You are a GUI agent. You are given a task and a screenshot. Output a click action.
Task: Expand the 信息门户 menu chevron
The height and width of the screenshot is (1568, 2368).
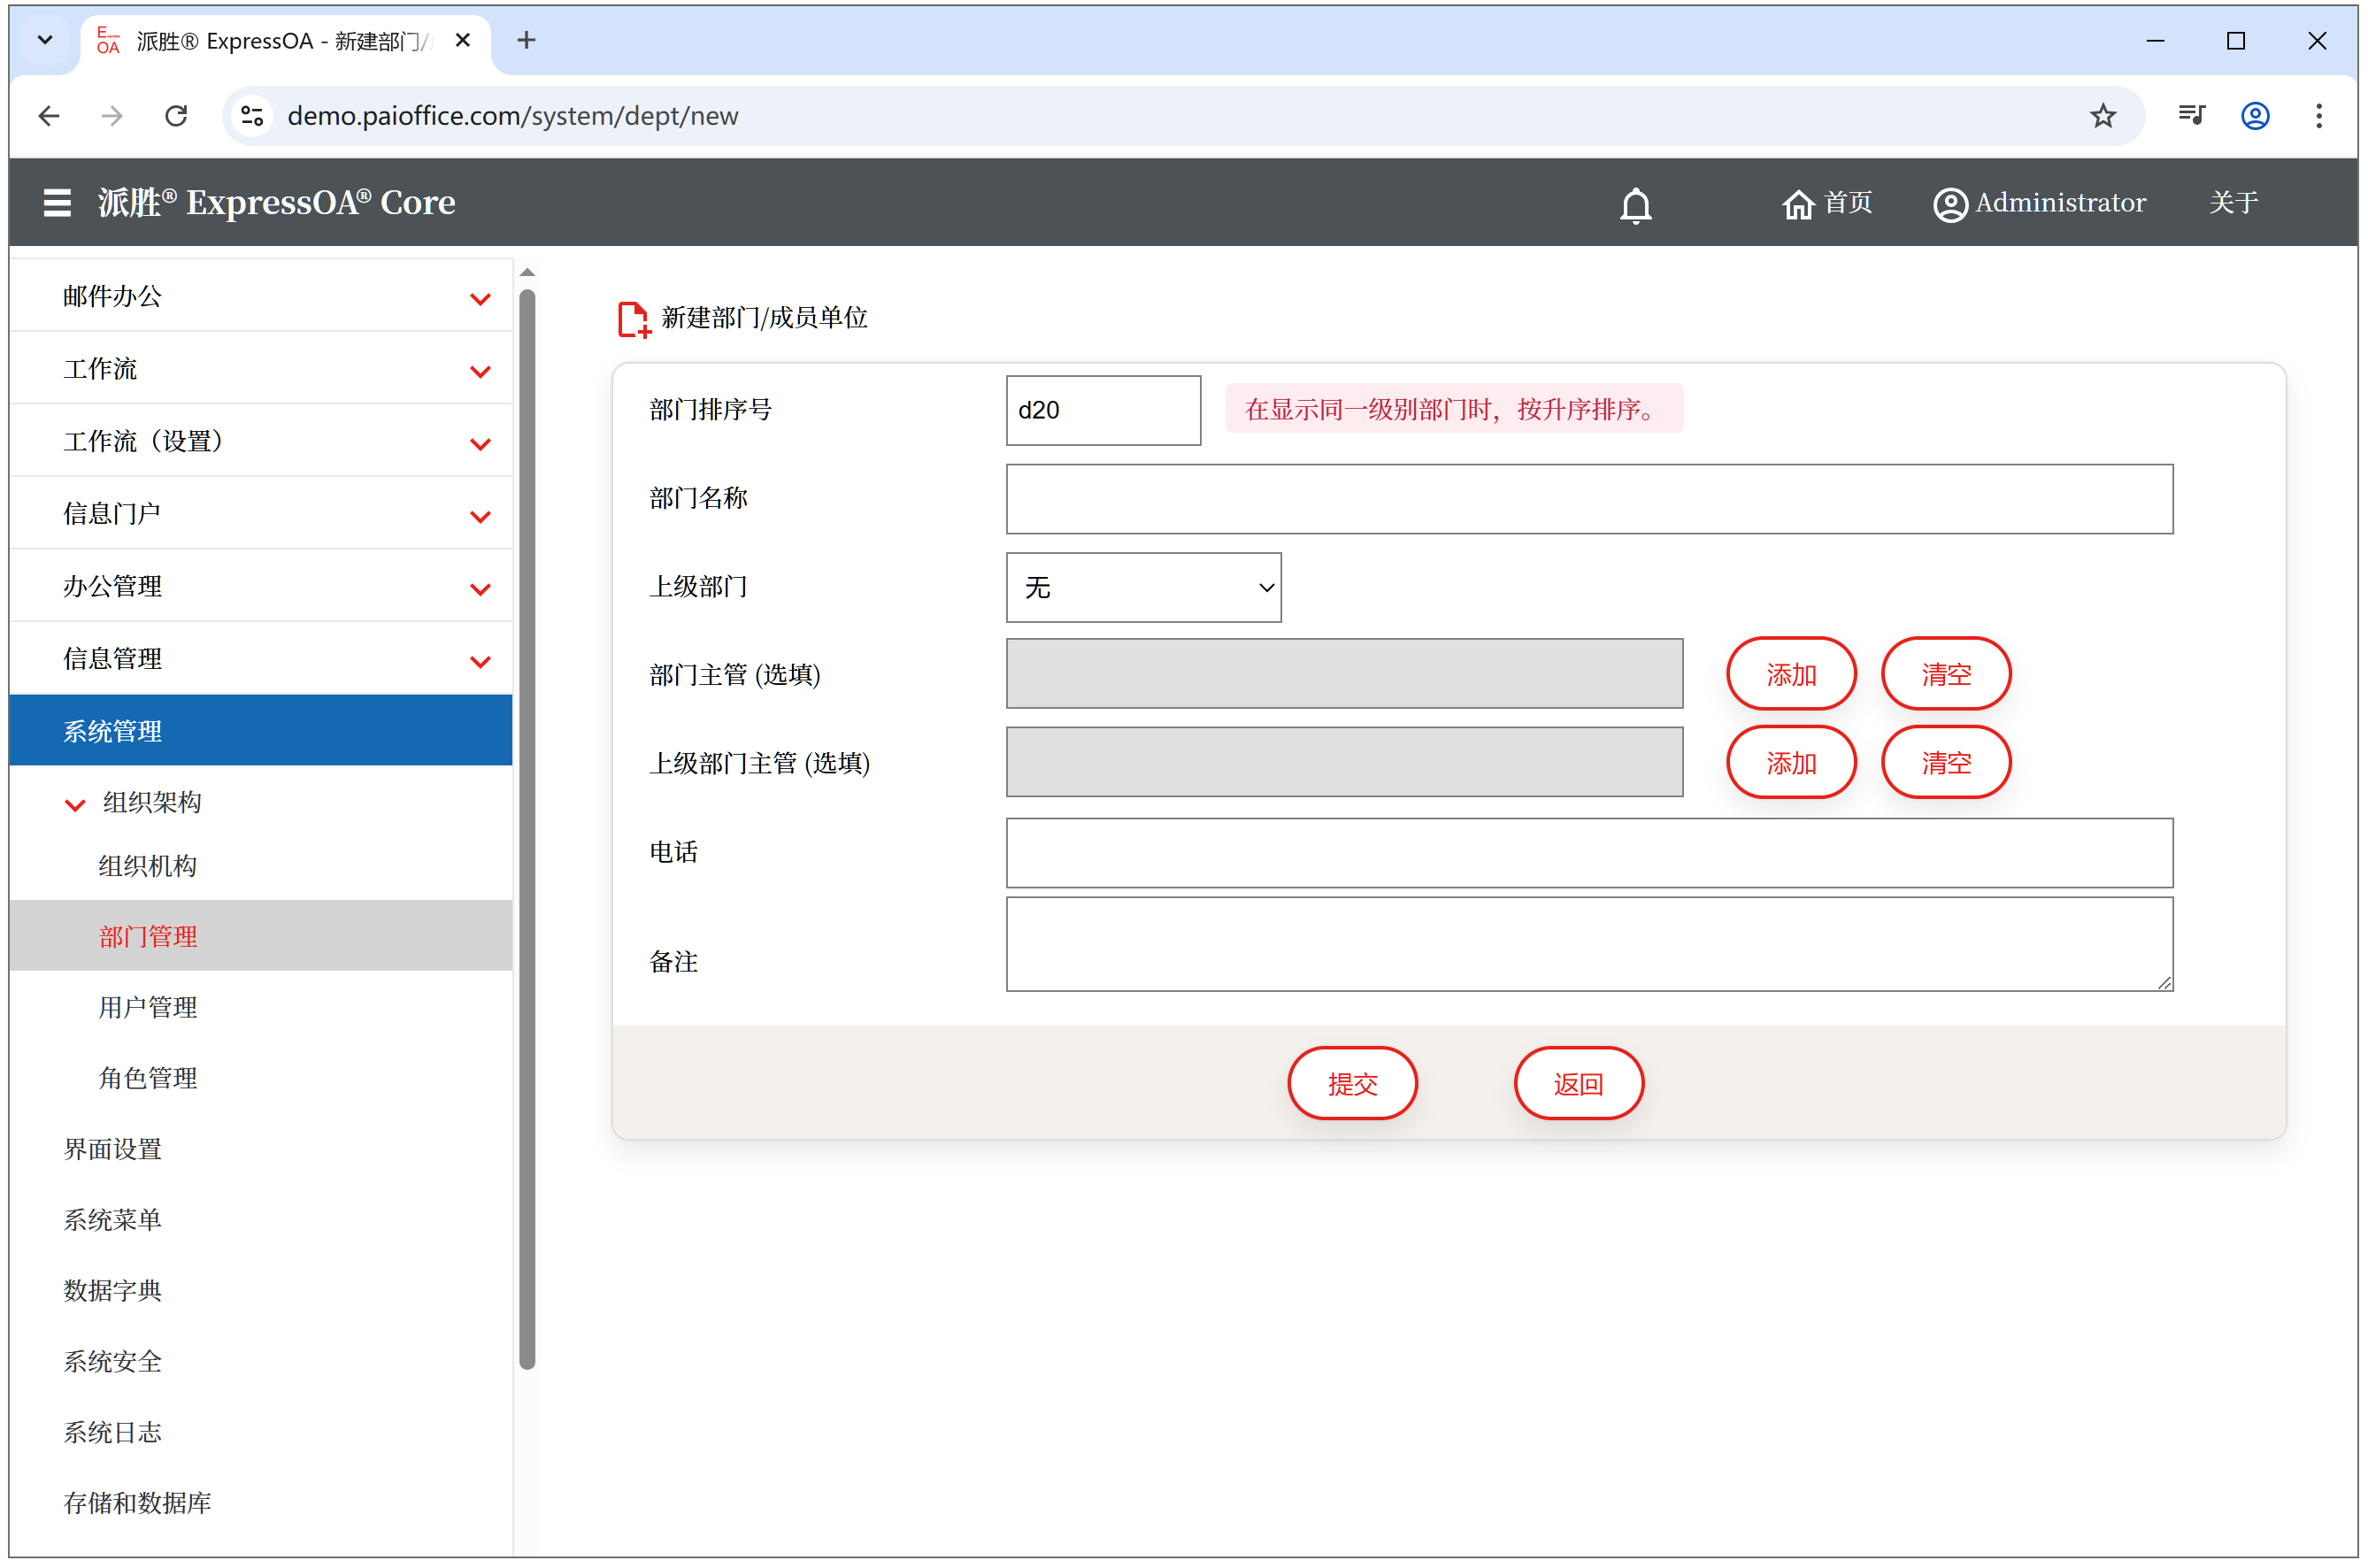coord(480,517)
